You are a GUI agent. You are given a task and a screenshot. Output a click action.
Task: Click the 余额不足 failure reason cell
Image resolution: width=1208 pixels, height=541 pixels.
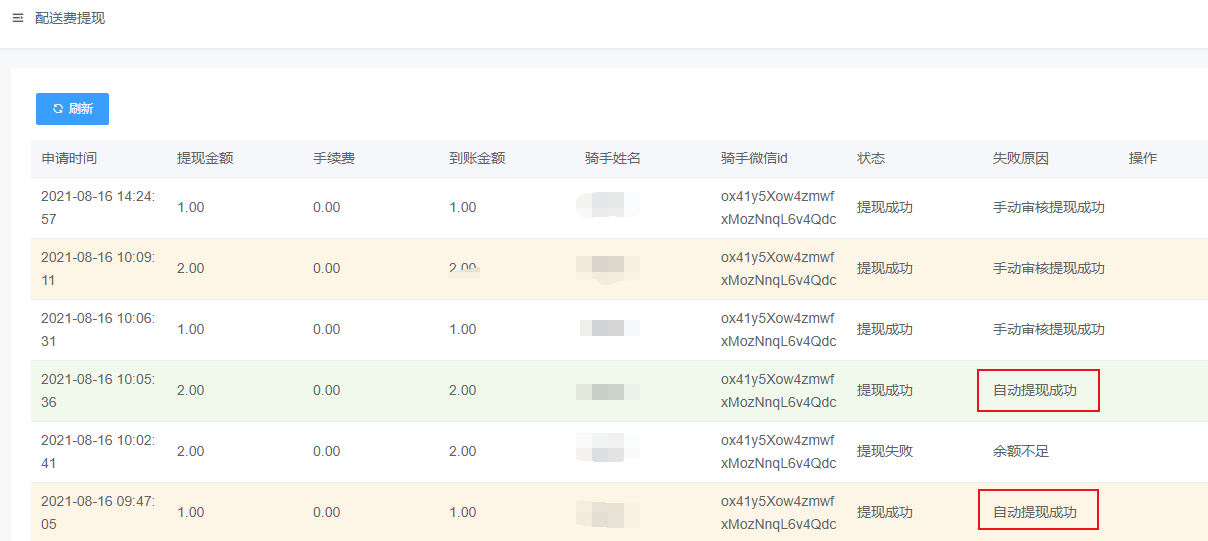(x=1021, y=451)
